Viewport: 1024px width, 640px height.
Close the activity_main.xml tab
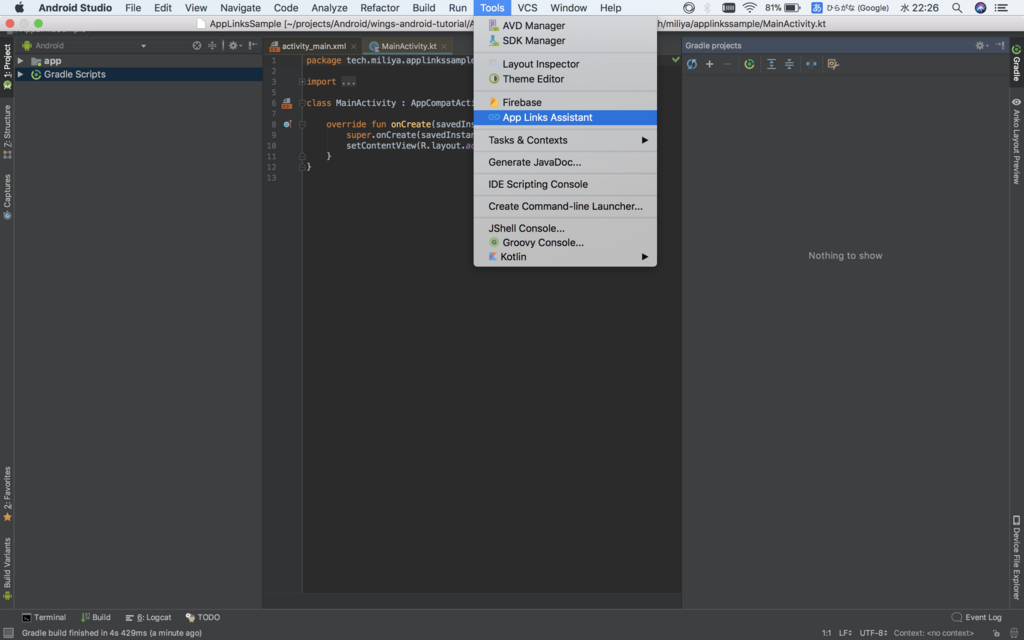(x=353, y=46)
